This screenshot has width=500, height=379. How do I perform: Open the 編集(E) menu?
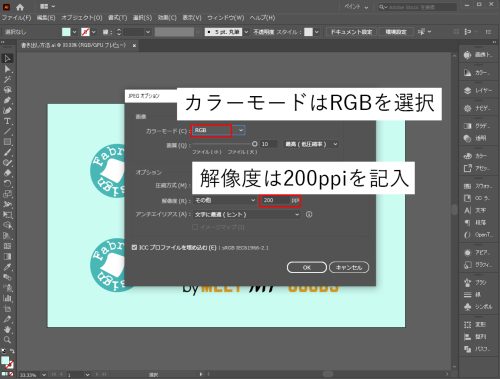46,18
